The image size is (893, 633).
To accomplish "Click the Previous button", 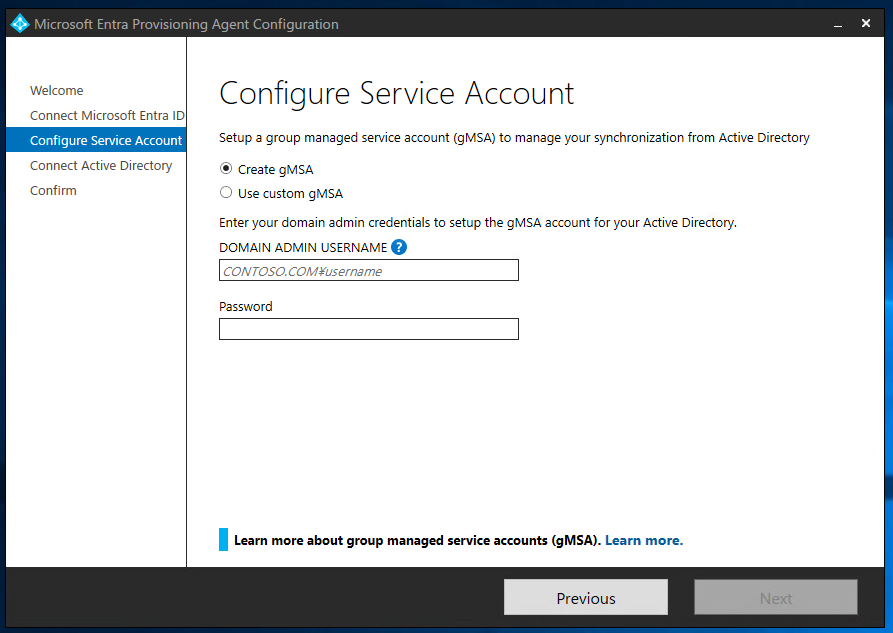I will coord(585,597).
